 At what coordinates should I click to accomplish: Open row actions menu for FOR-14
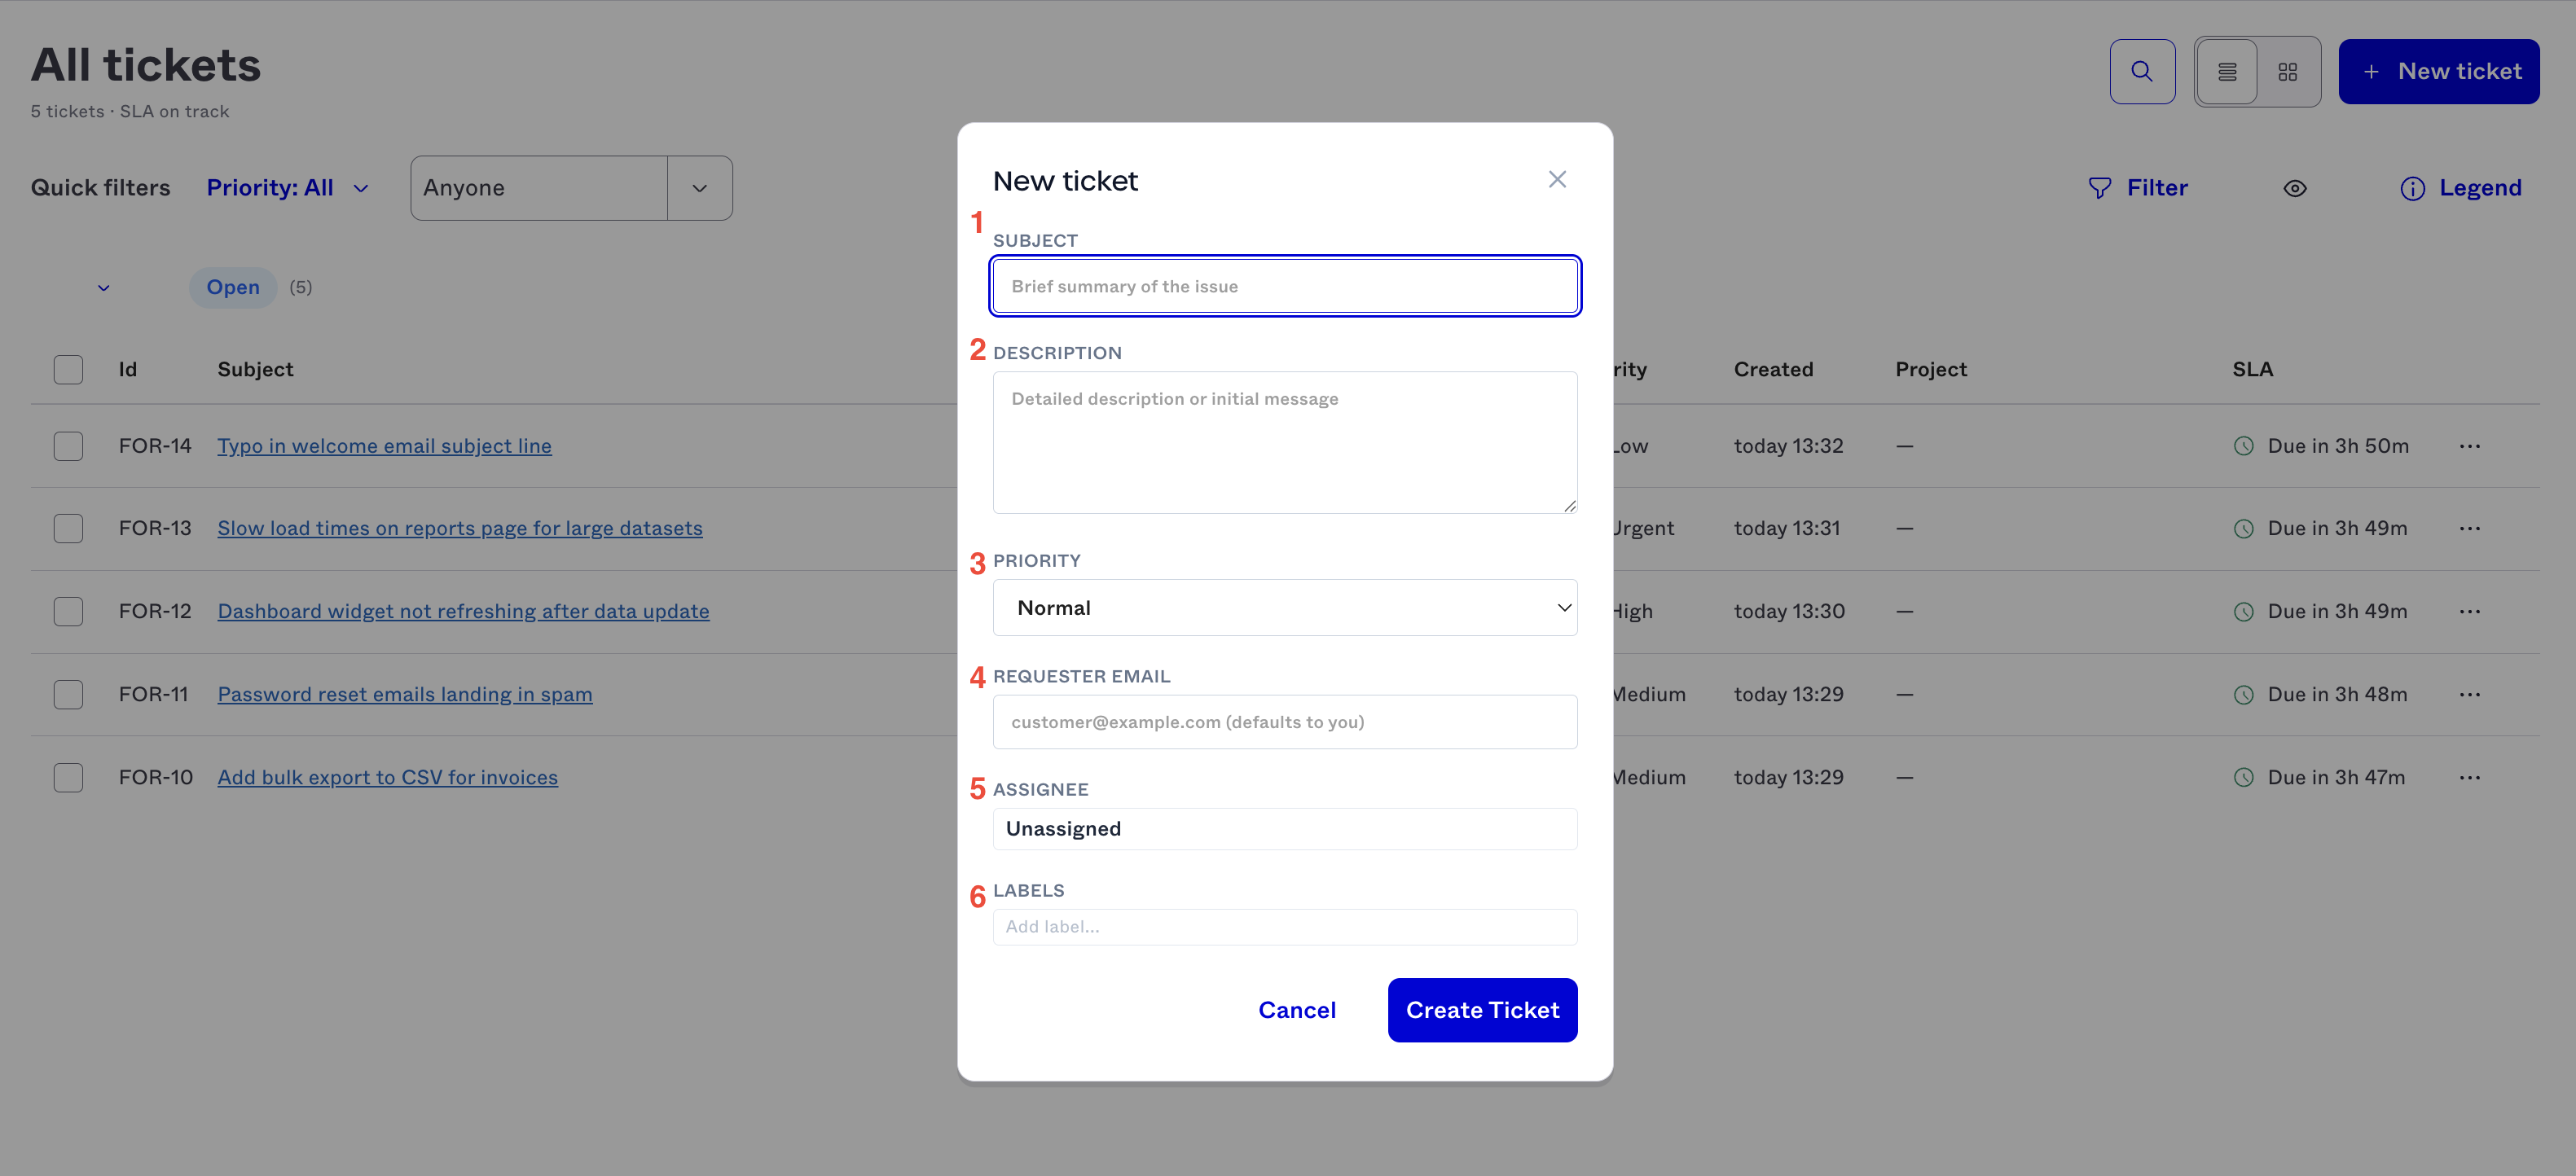click(2470, 446)
